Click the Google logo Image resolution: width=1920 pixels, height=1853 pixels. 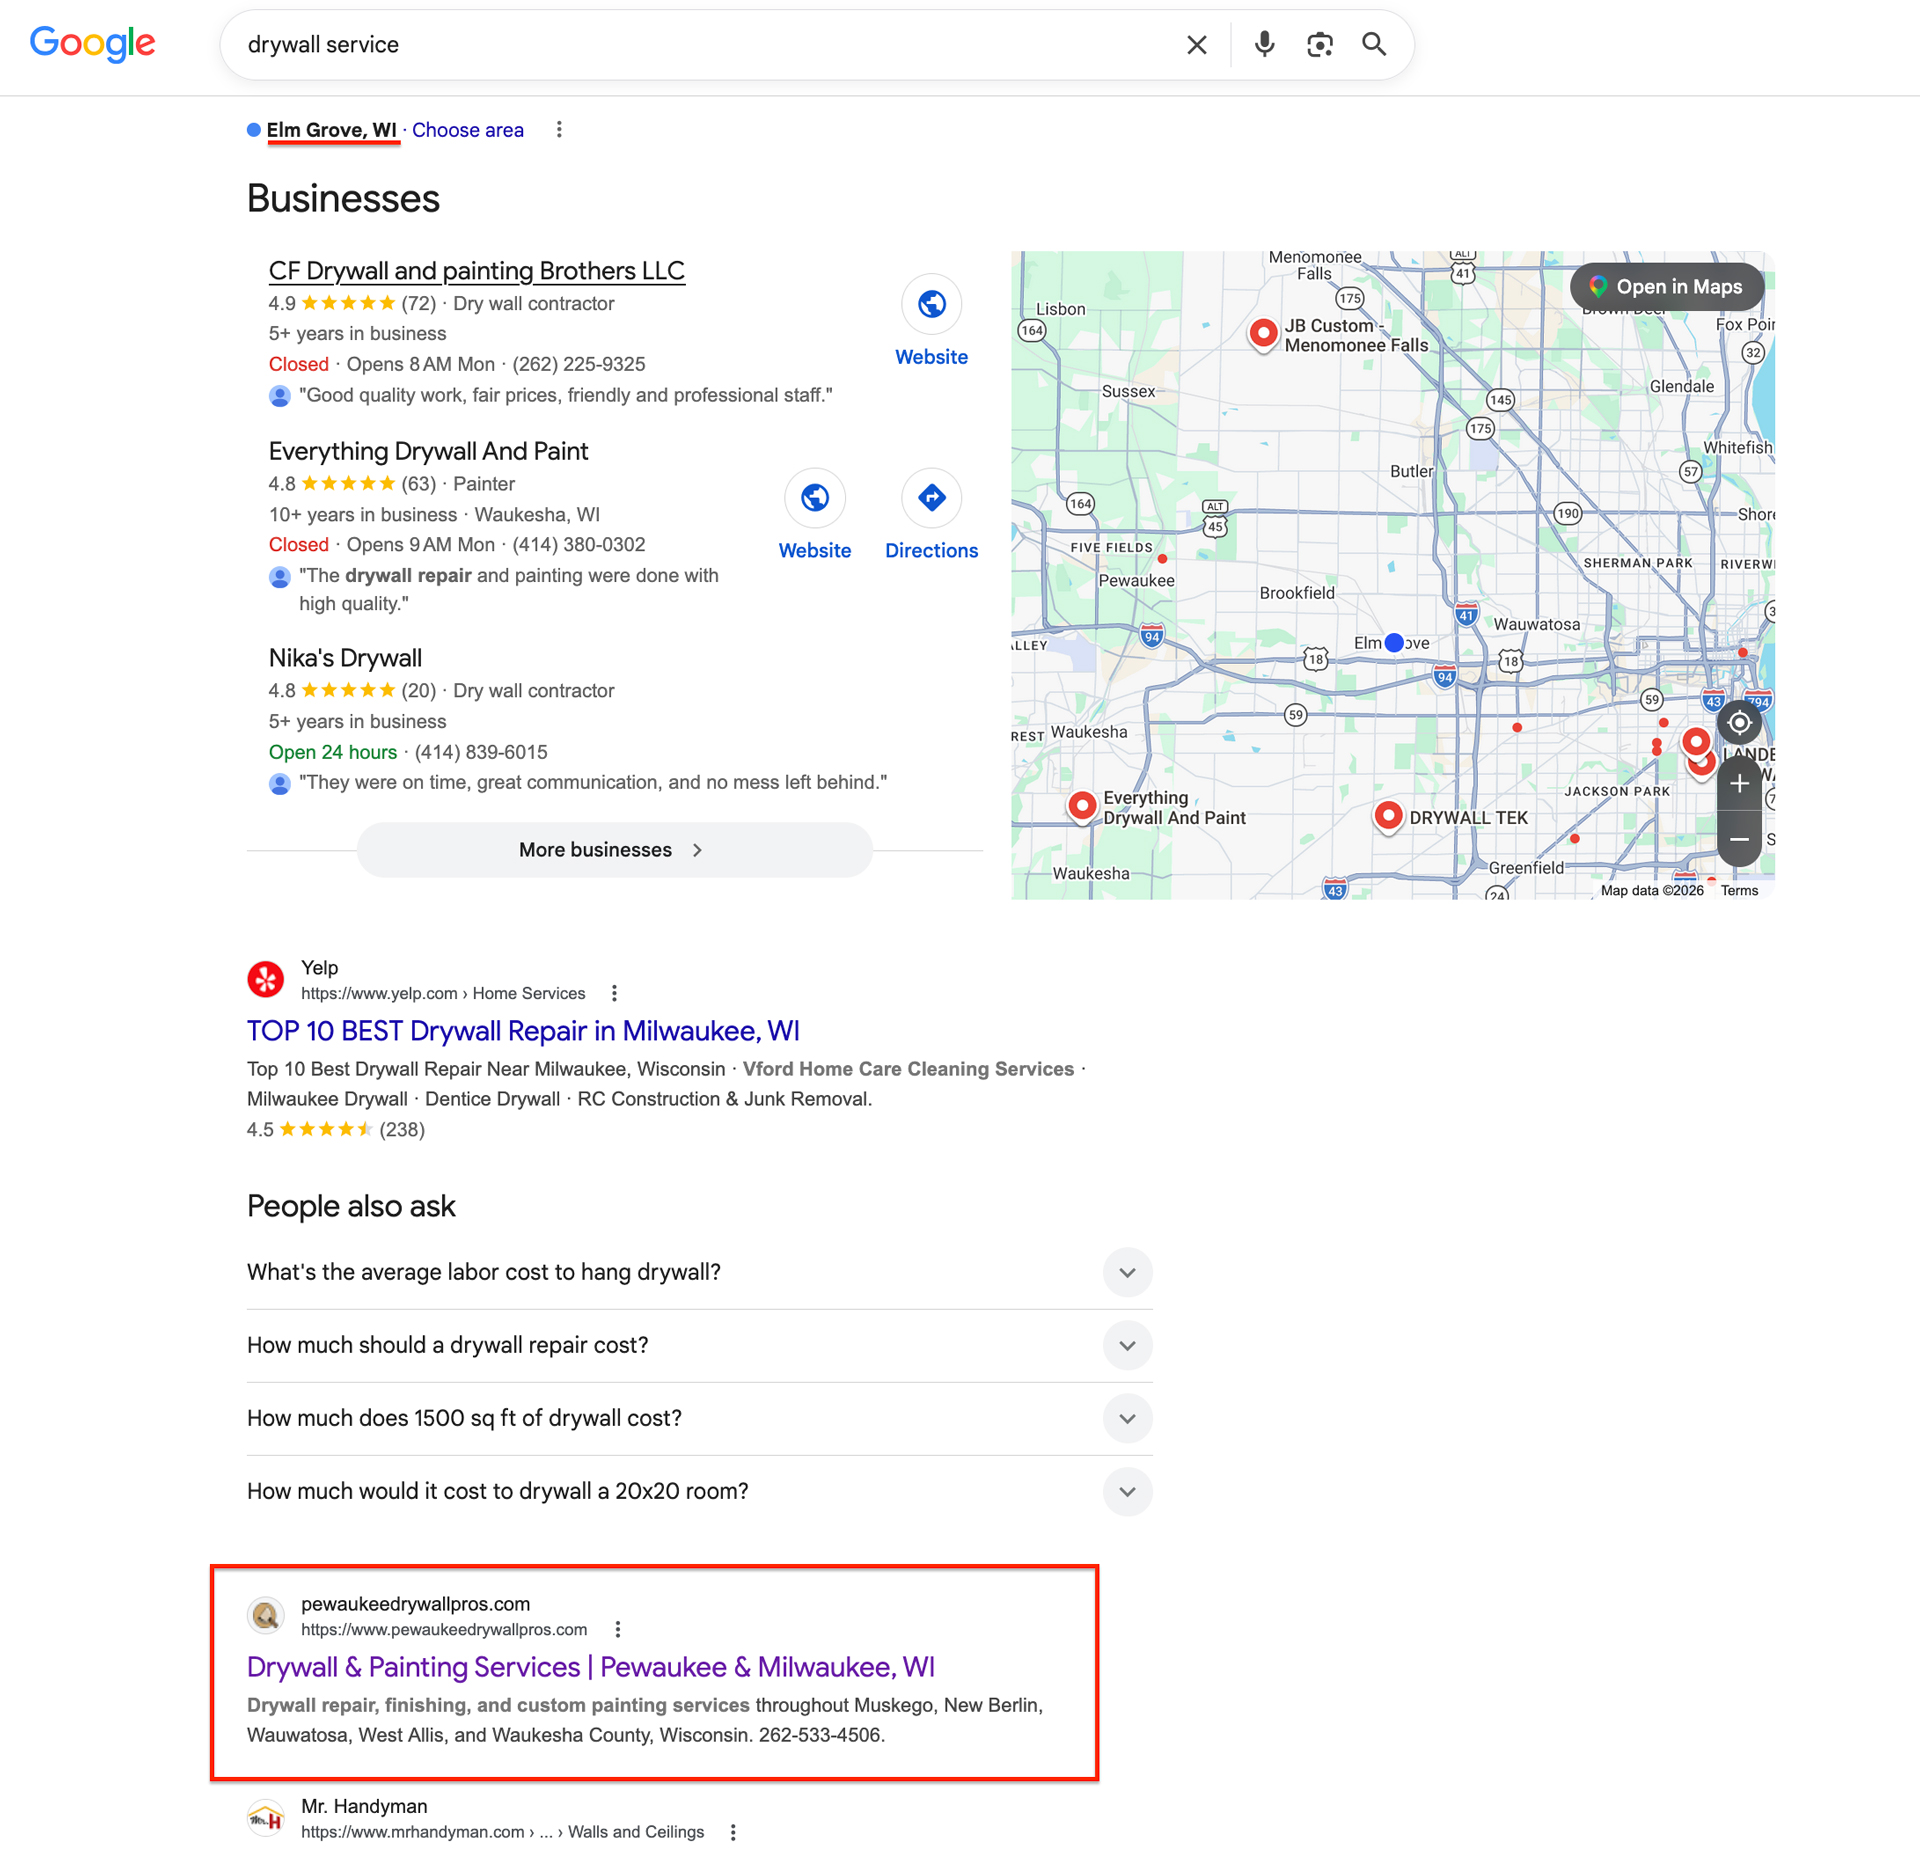(92, 44)
